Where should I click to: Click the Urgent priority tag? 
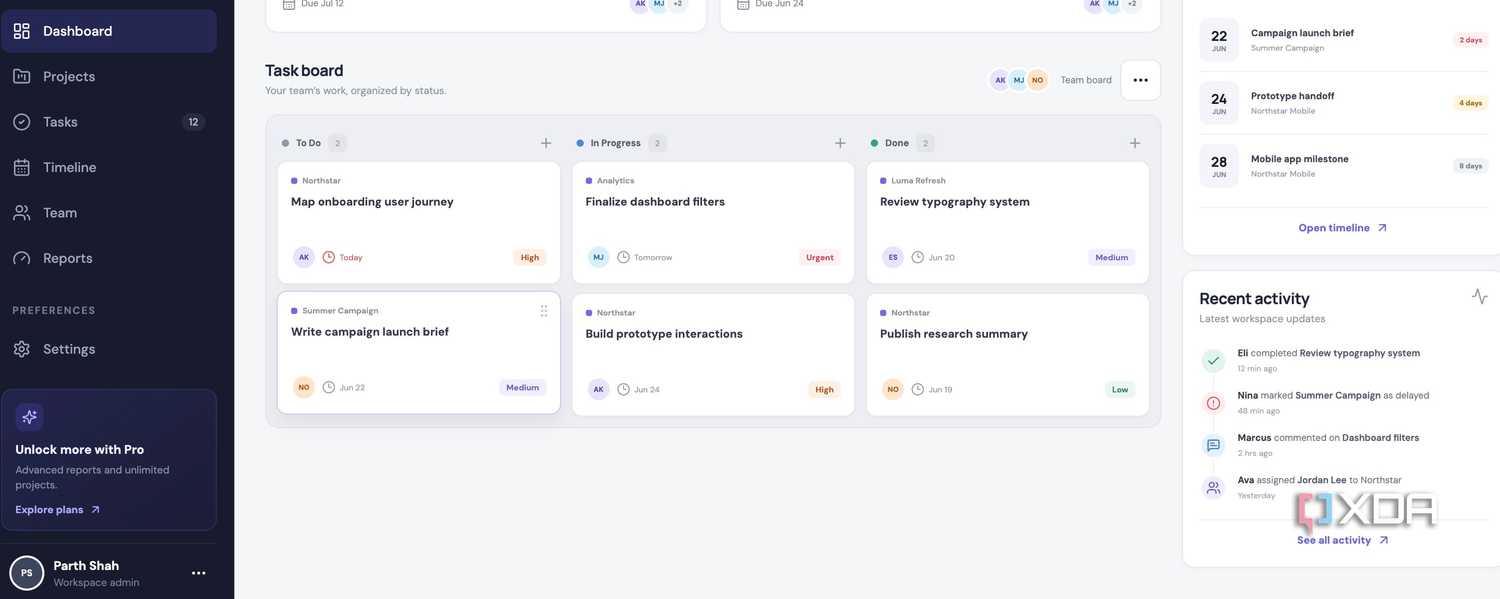(820, 257)
